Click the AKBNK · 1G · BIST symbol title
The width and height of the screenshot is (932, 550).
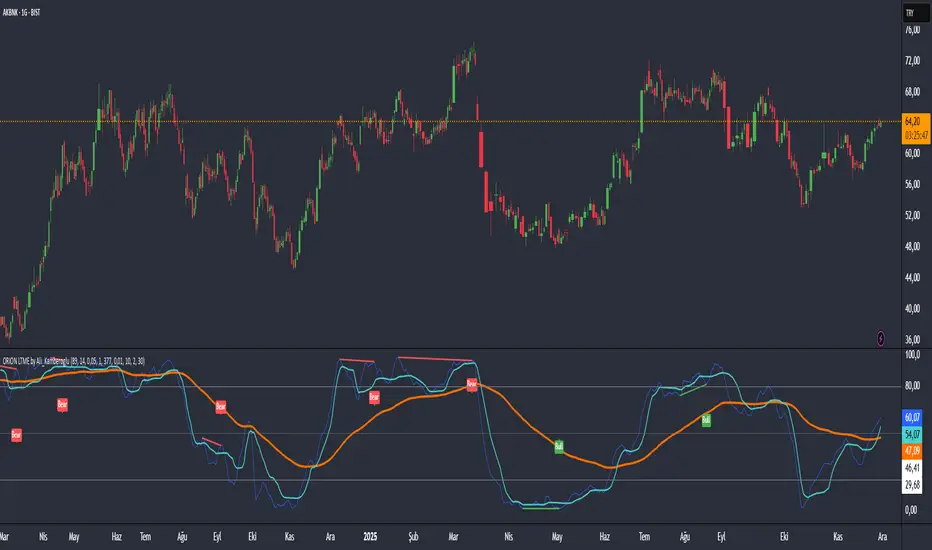pyautogui.click(x=30, y=12)
